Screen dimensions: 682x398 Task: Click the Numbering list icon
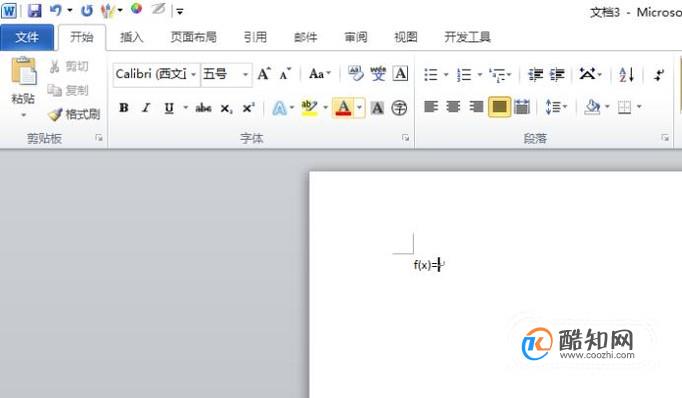464,74
